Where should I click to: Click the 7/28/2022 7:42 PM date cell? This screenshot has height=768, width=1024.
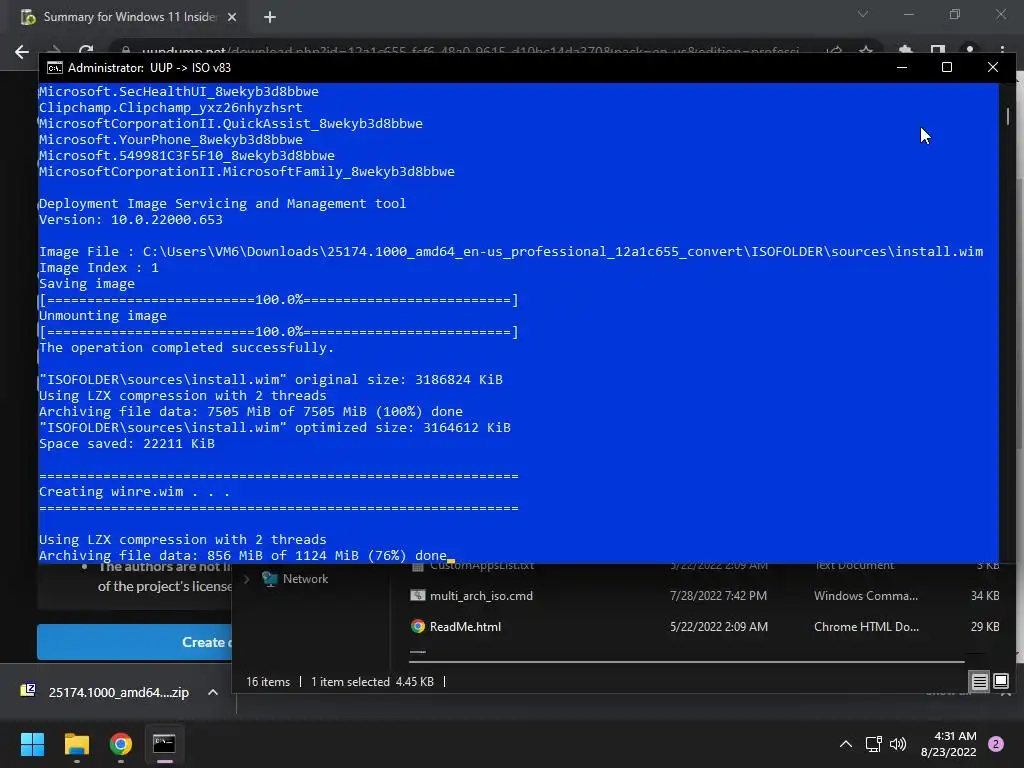point(718,596)
